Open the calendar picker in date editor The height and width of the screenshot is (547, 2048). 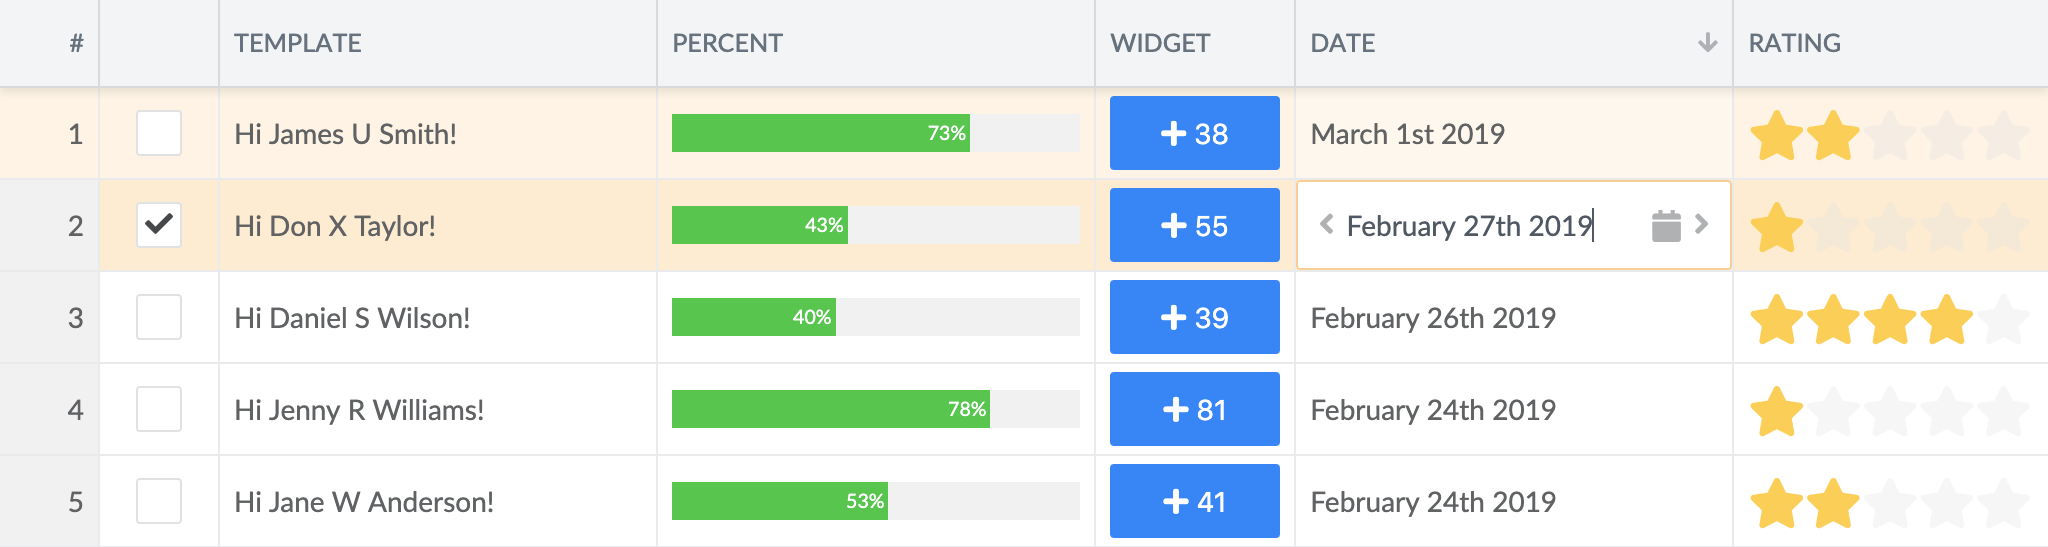click(x=1665, y=226)
